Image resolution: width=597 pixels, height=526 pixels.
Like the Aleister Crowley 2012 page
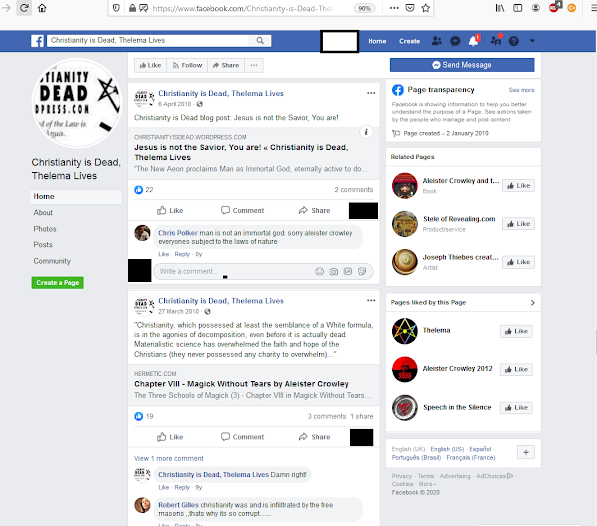516,370
